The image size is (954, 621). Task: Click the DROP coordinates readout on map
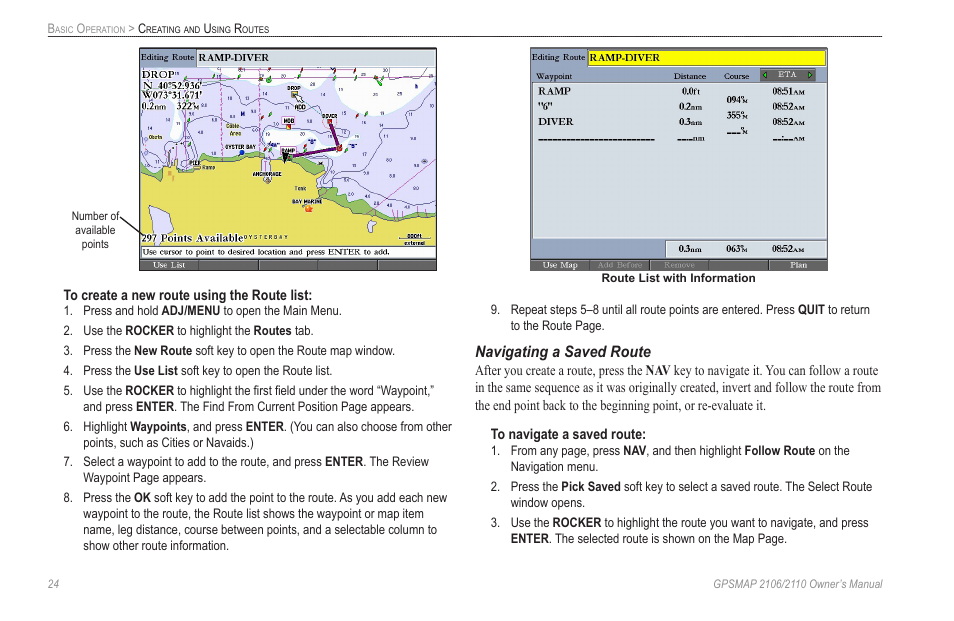point(172,90)
